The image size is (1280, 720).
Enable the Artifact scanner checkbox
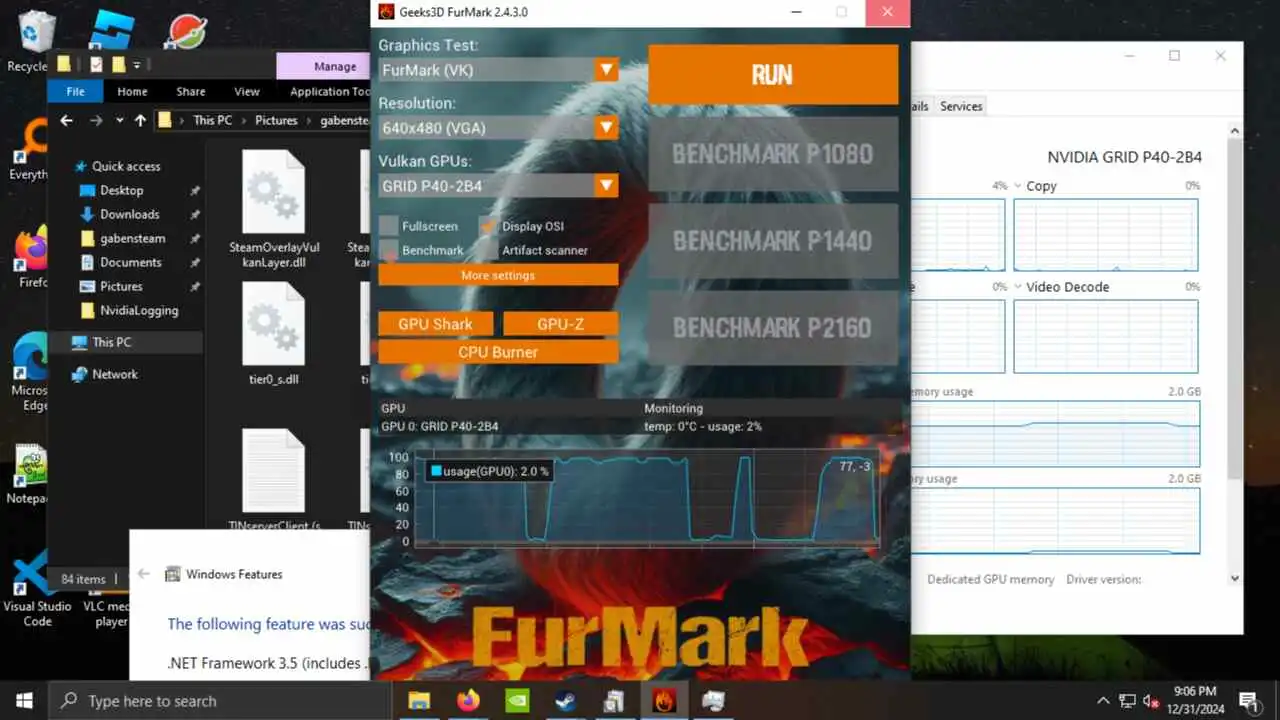[x=488, y=250]
